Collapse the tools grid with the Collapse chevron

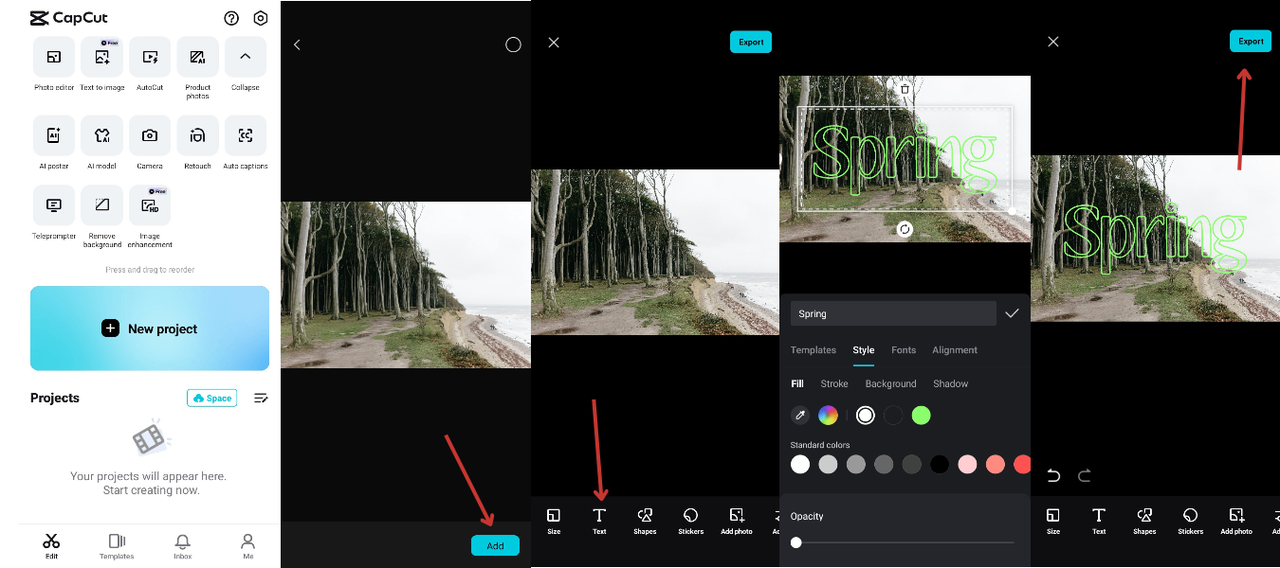pyautogui.click(x=245, y=57)
